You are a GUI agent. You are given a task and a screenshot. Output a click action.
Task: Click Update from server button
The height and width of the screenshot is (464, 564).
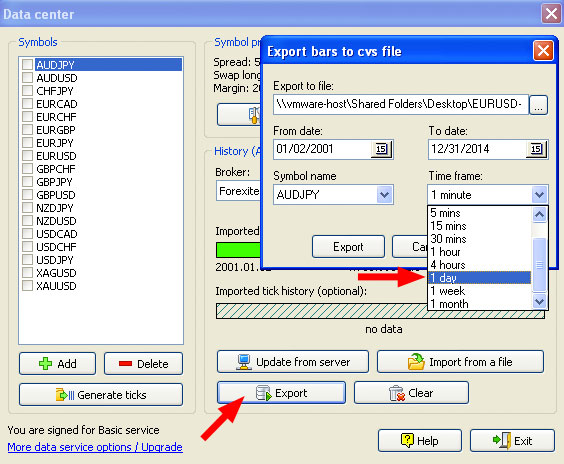click(293, 362)
